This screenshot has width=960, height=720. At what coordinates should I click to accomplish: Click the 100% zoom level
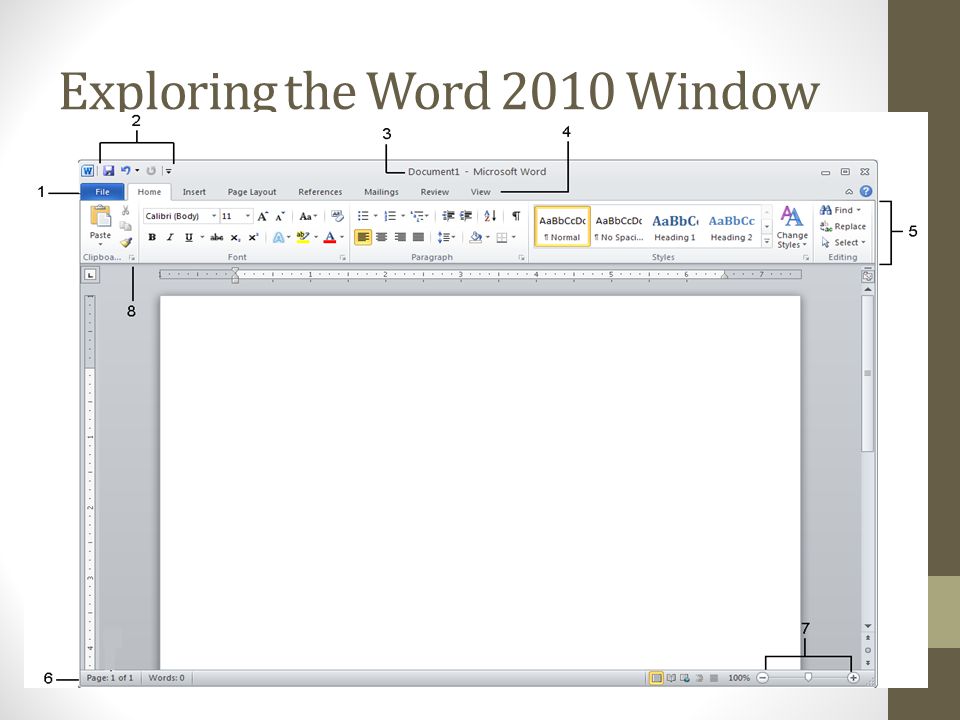(x=739, y=678)
